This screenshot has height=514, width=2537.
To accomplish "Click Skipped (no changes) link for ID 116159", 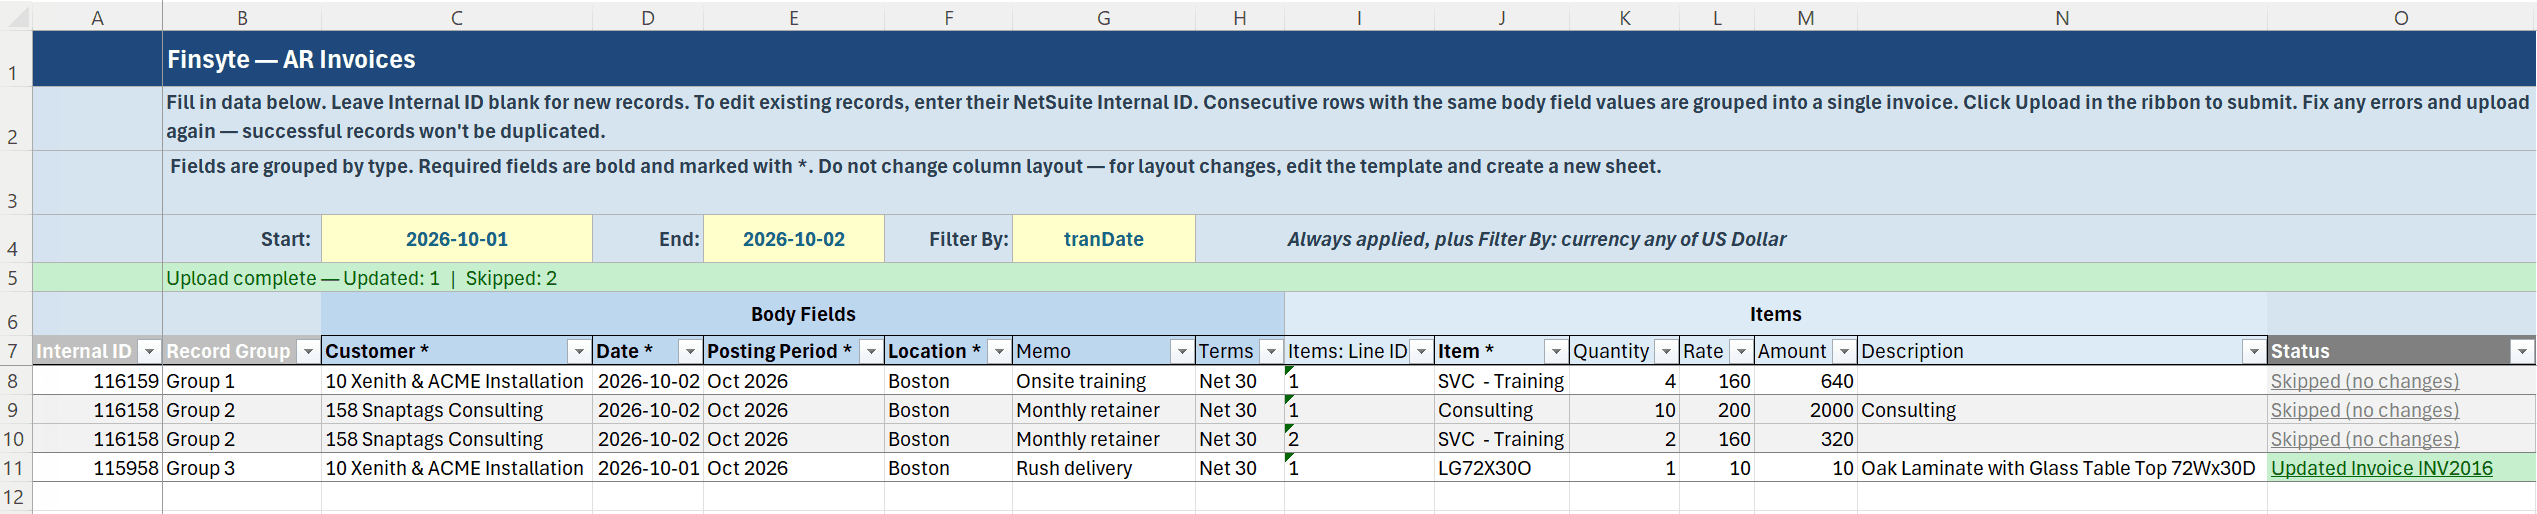I will click(x=2364, y=381).
